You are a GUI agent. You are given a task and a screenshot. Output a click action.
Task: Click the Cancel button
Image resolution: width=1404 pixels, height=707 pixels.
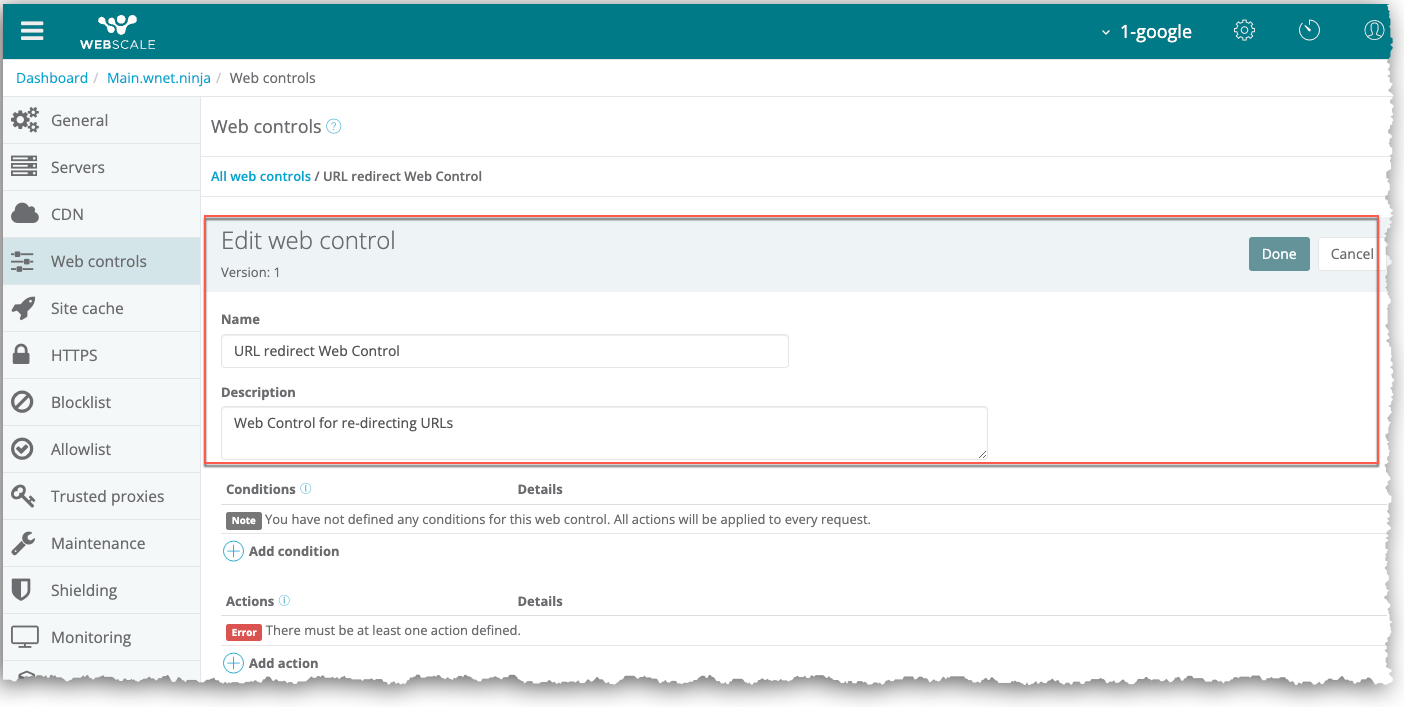(x=1351, y=254)
